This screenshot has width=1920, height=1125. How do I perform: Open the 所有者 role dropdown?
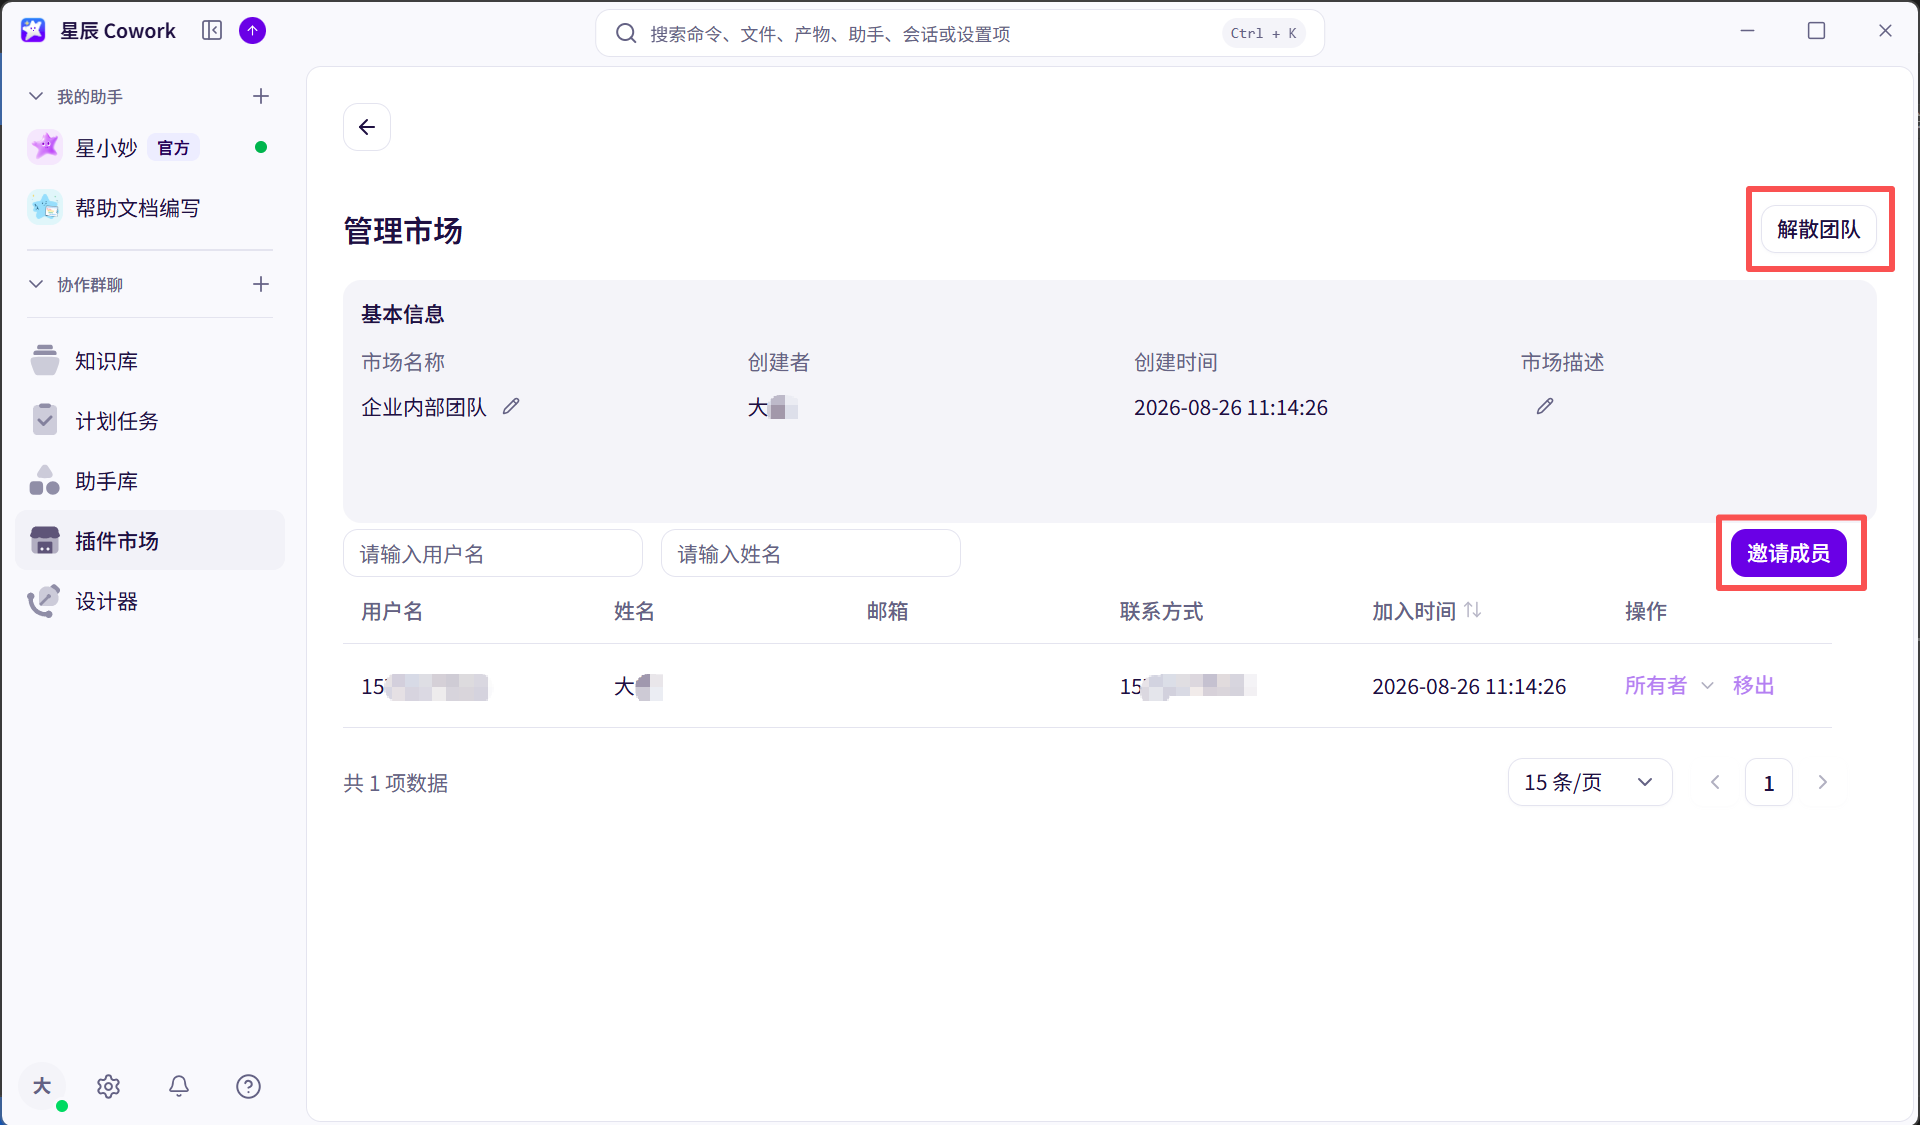(1669, 686)
